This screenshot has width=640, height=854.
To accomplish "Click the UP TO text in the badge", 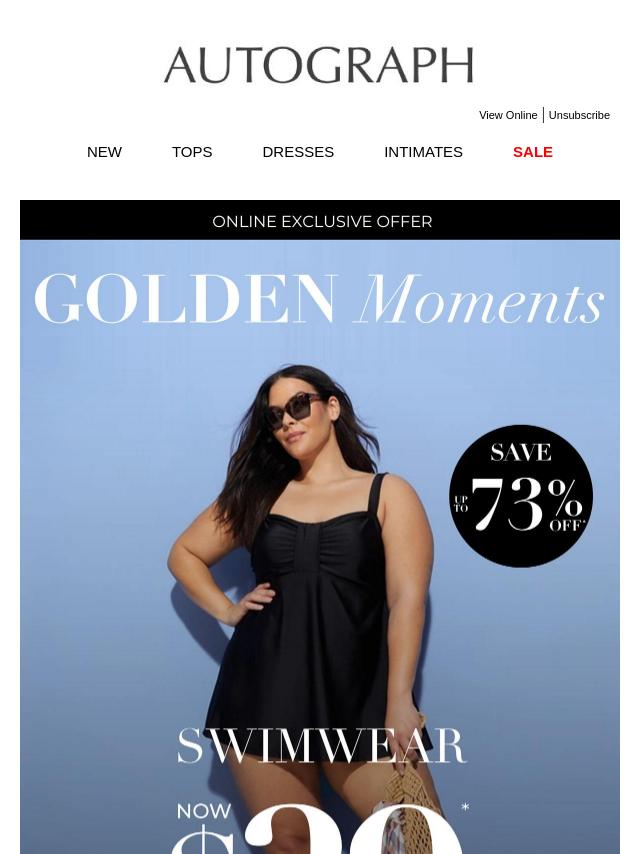I will pos(461,504).
